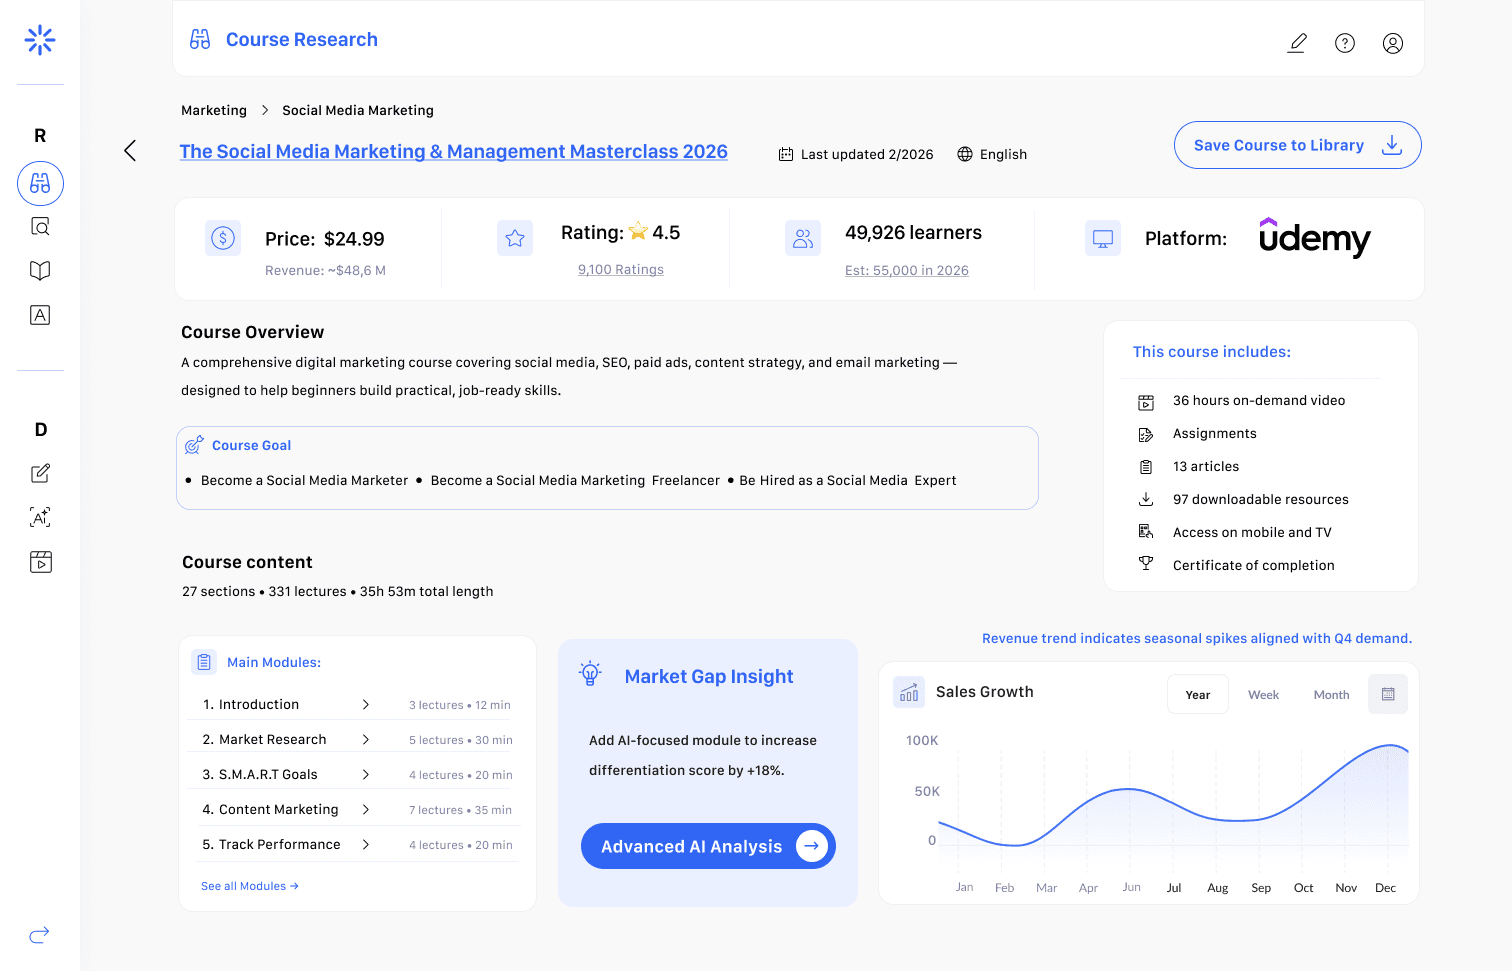Click the Sales Growth chart icon
The image size is (1512, 971).
point(909,692)
